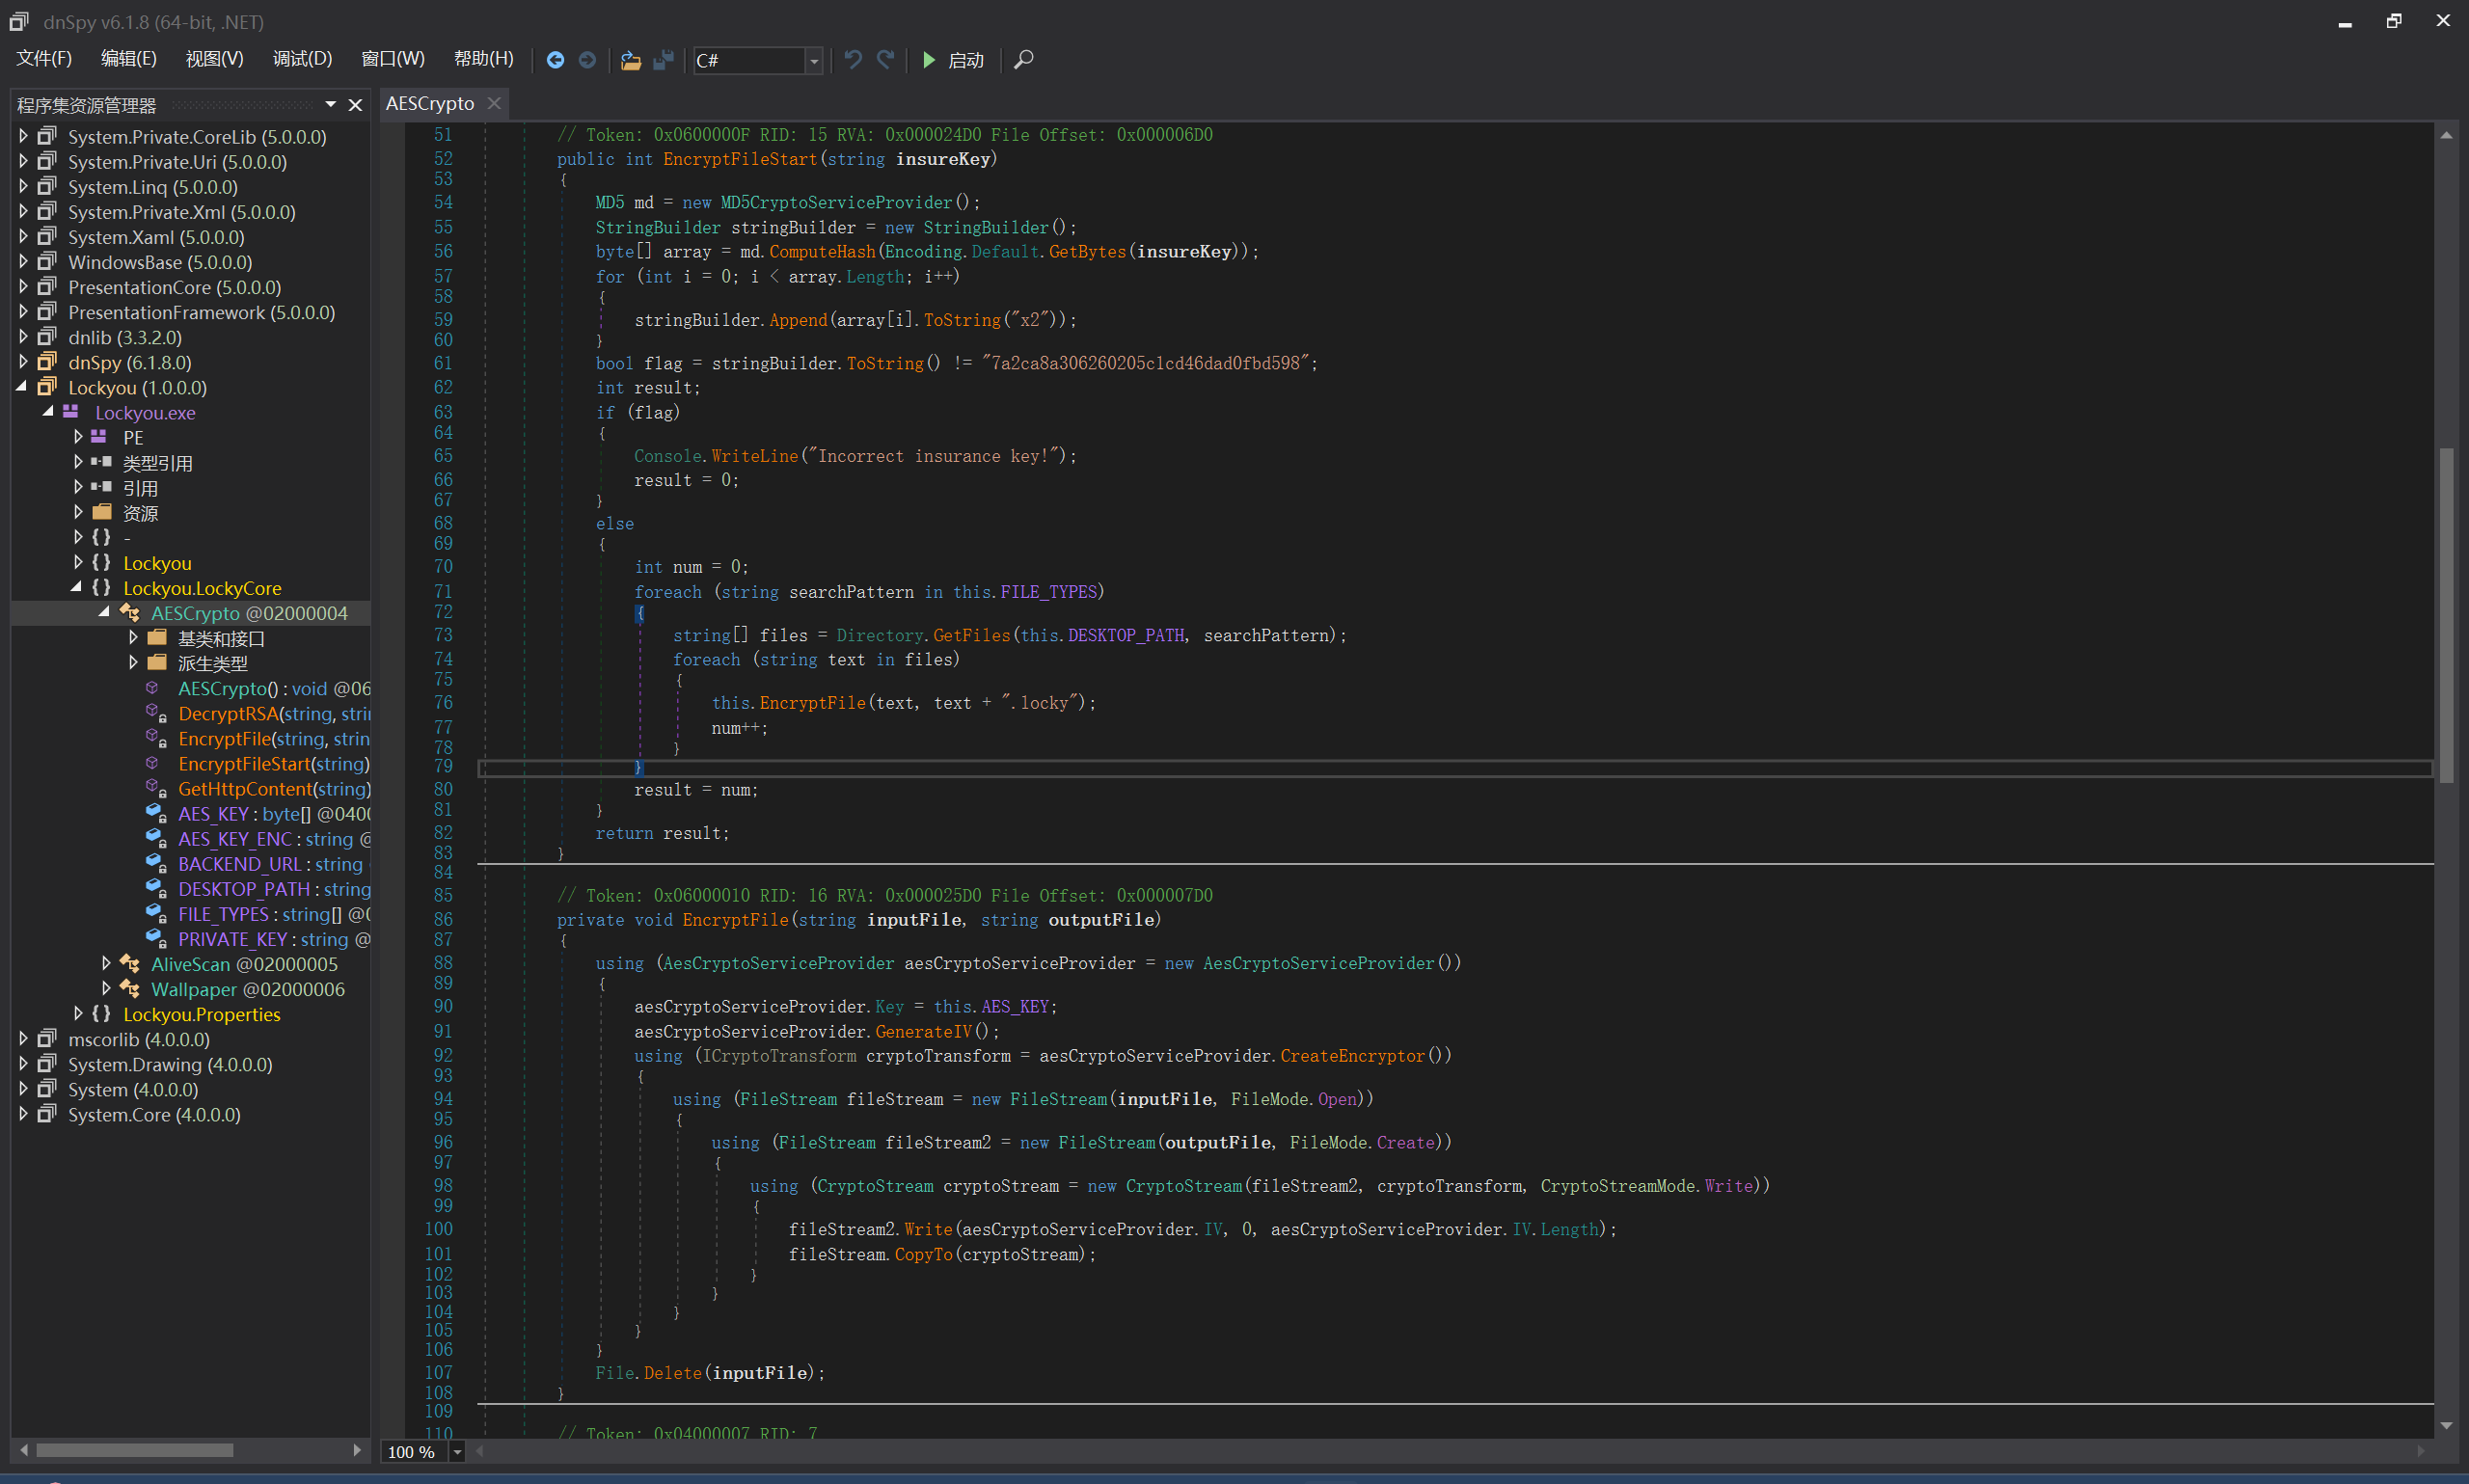Expand the AliveScan class node
This screenshot has height=1484, width=2469.
pyautogui.click(x=106, y=964)
